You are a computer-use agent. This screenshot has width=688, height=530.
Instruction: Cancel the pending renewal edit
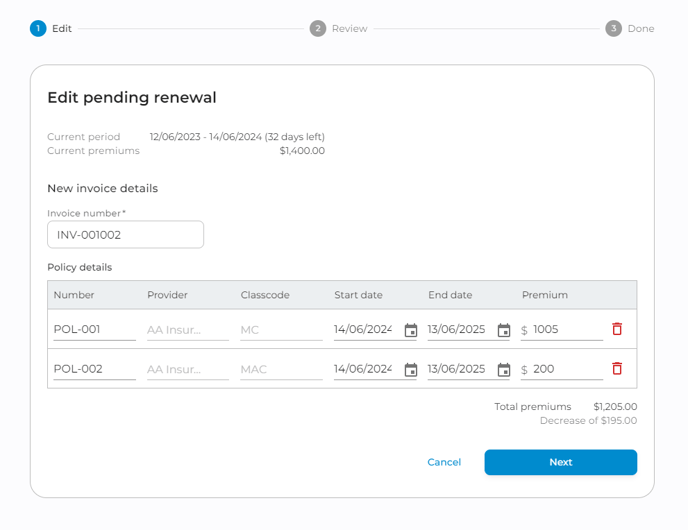(x=444, y=462)
